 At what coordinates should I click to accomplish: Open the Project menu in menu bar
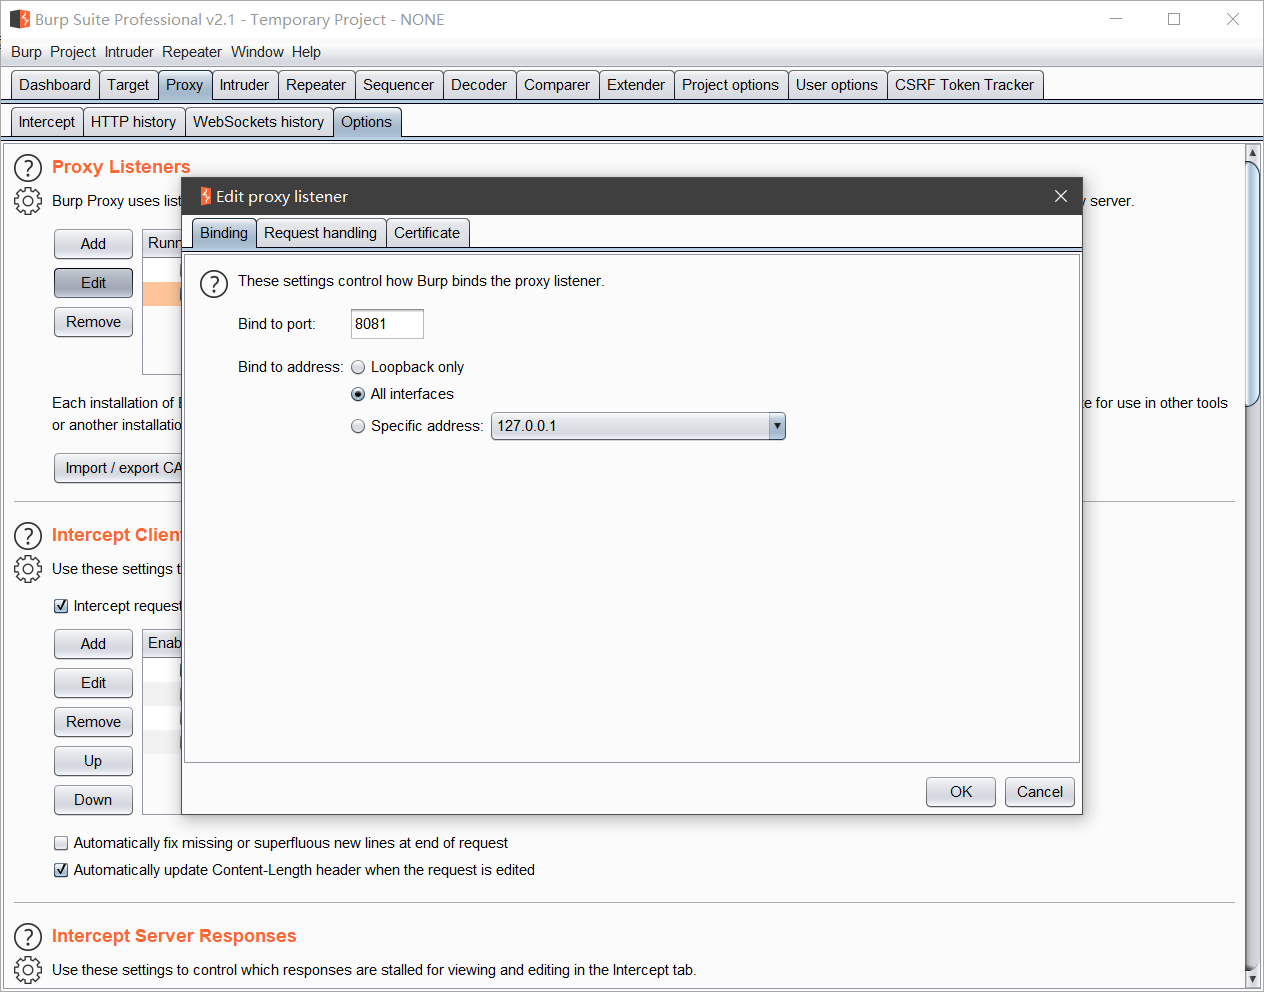pyautogui.click(x=73, y=52)
